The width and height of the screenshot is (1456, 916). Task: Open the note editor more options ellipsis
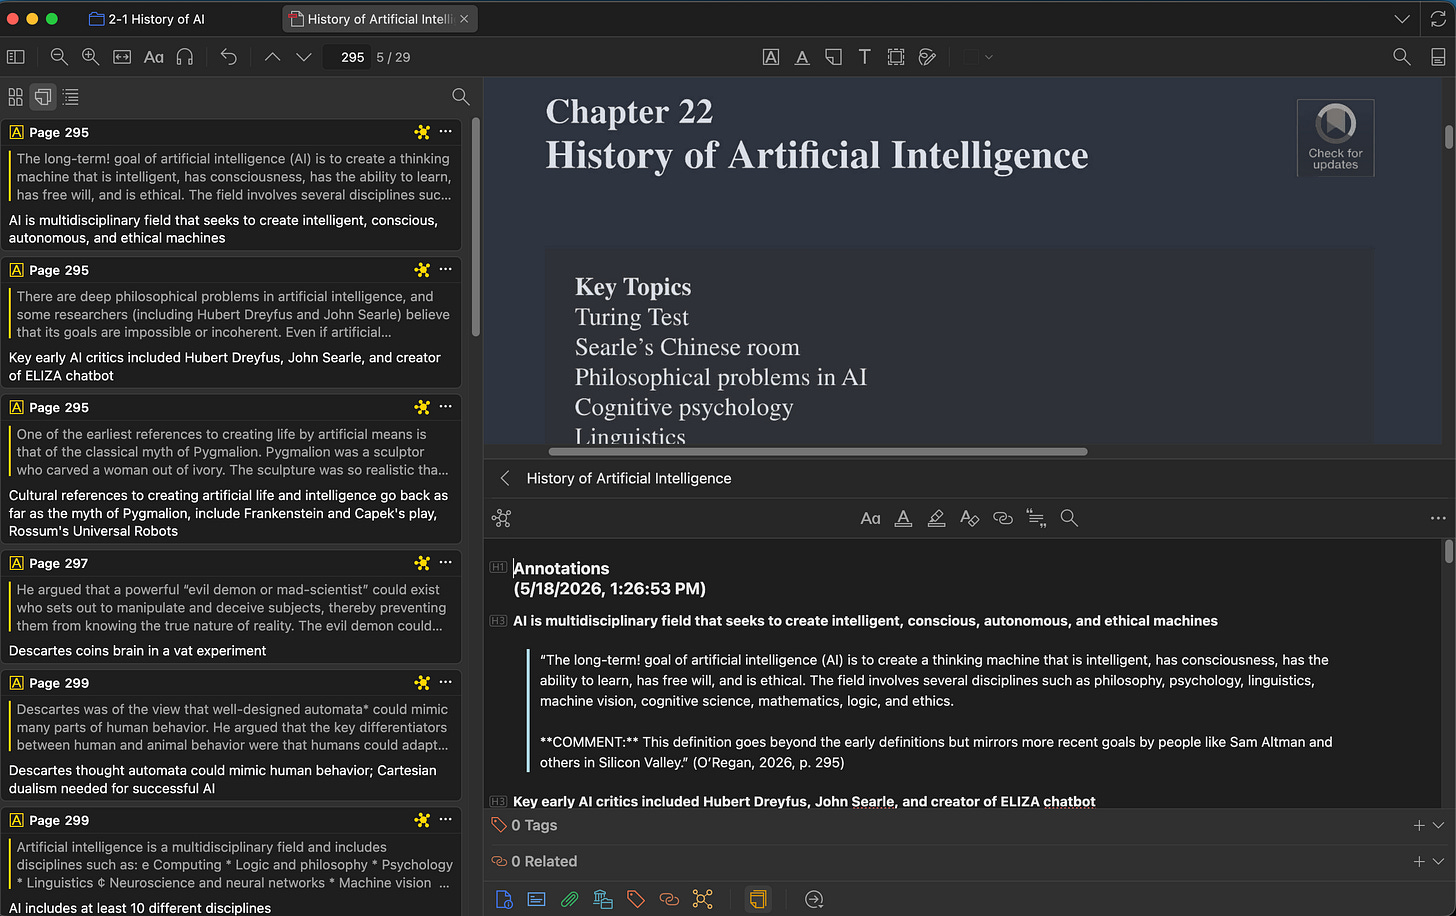click(x=1438, y=518)
